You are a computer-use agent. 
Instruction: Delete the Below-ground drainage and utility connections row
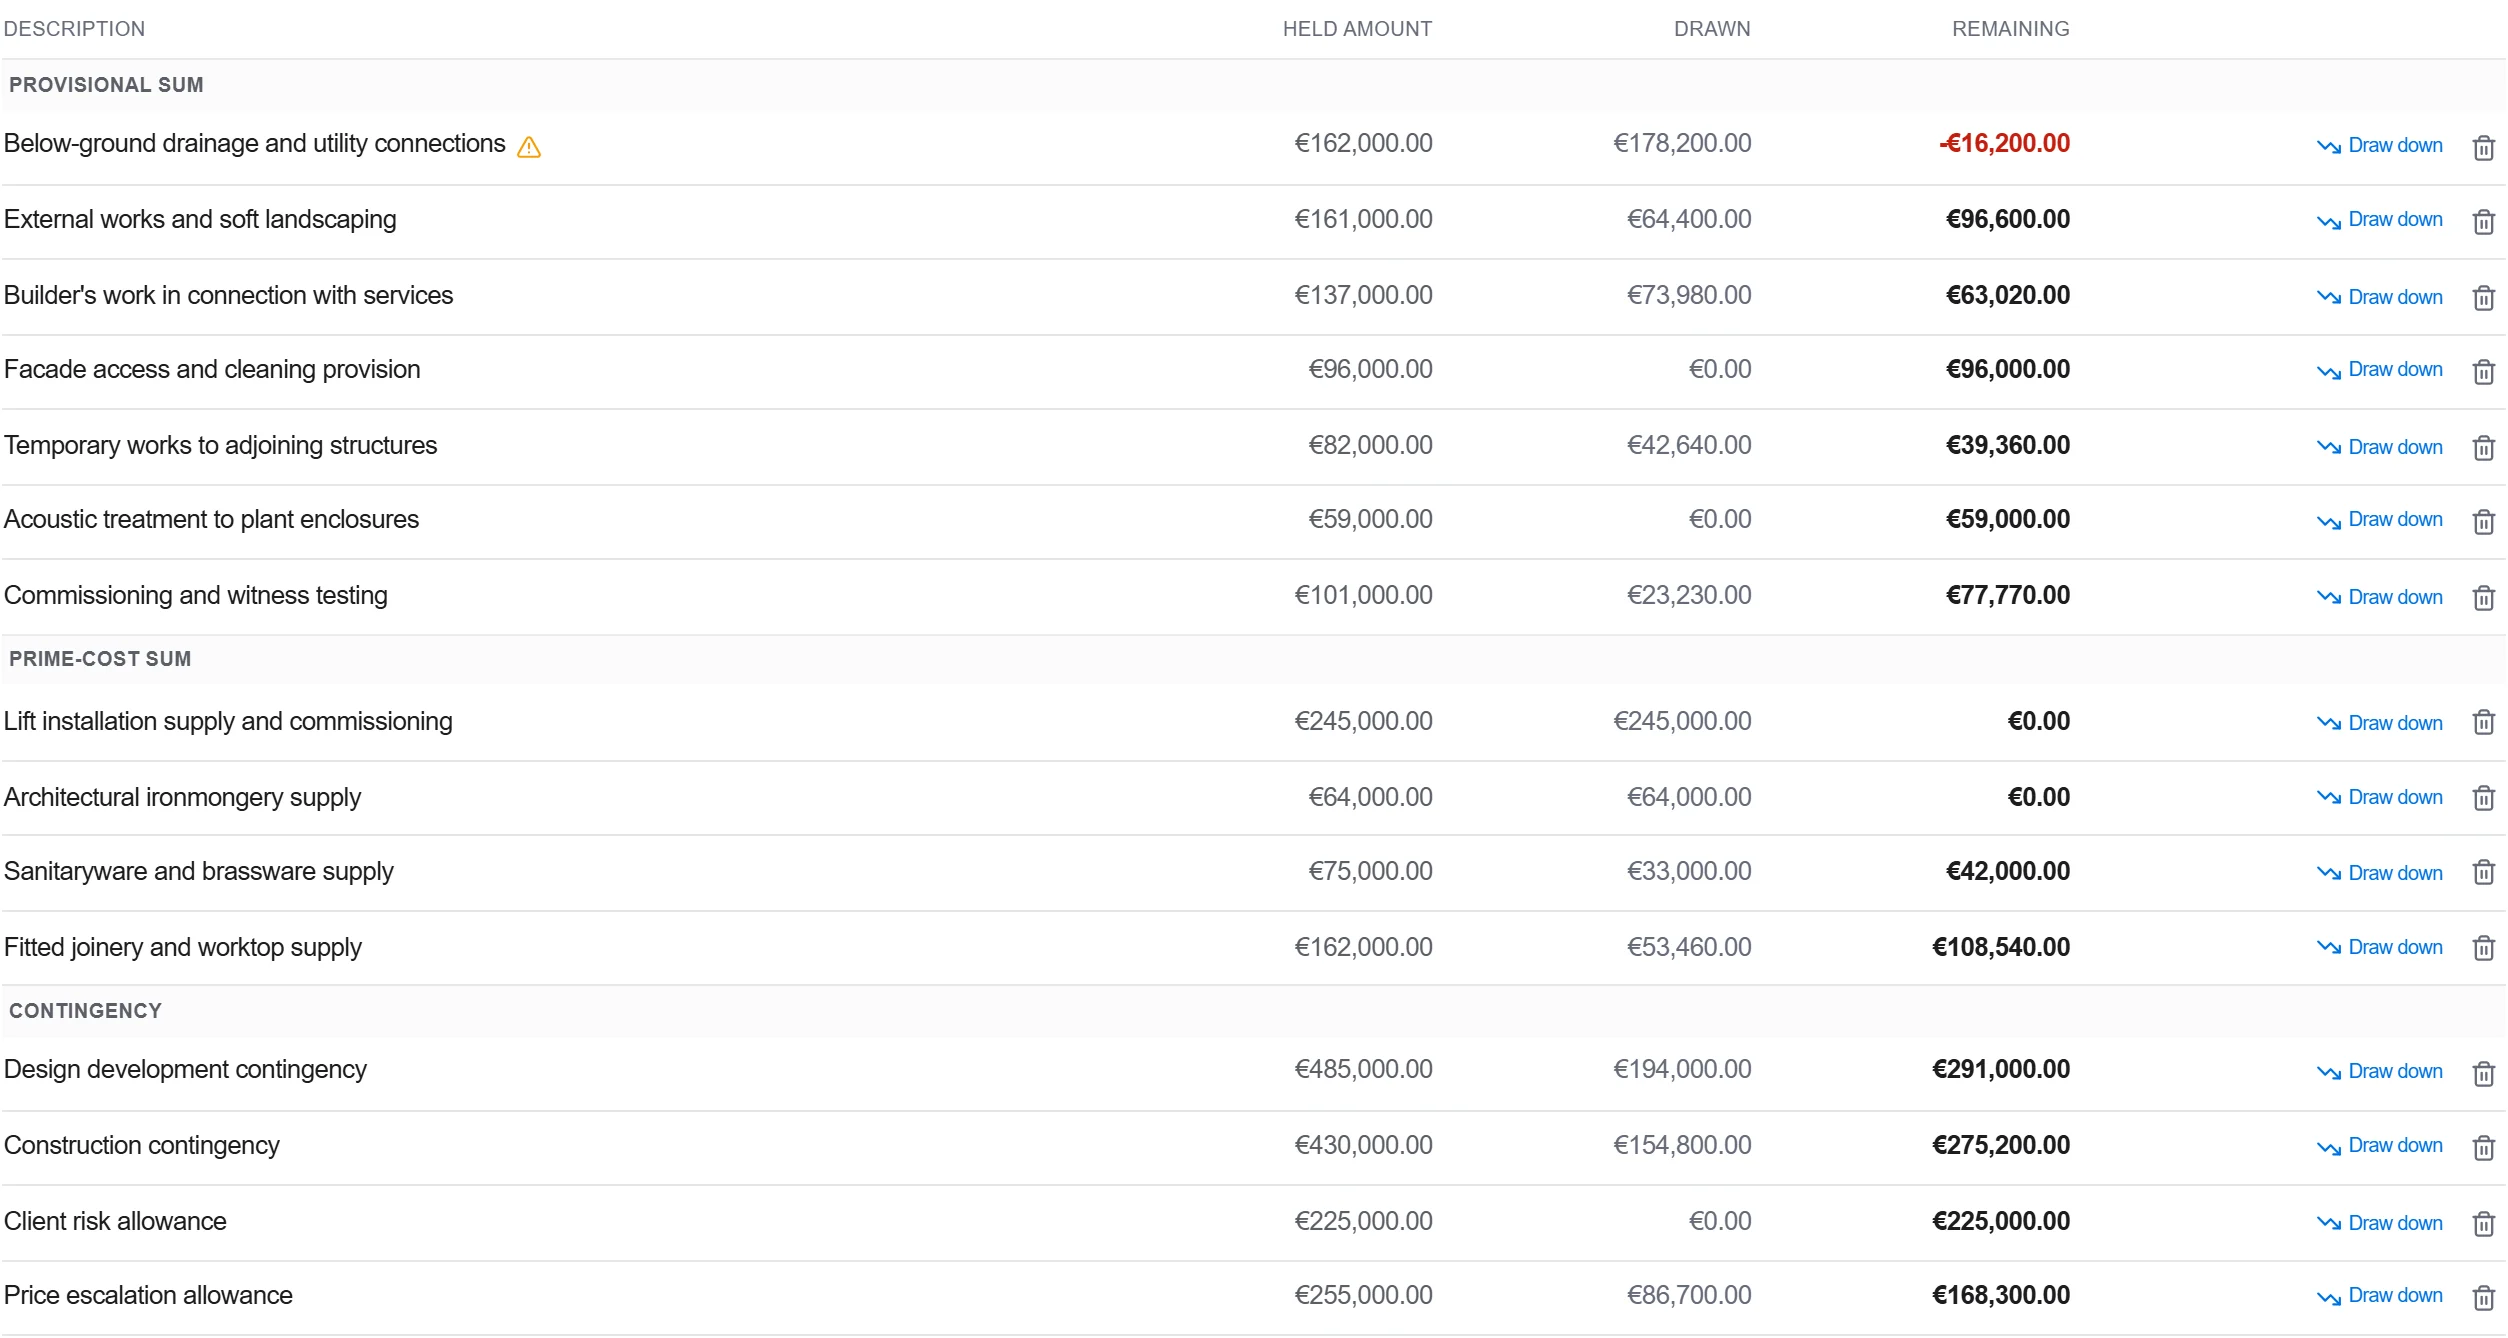(x=2483, y=148)
